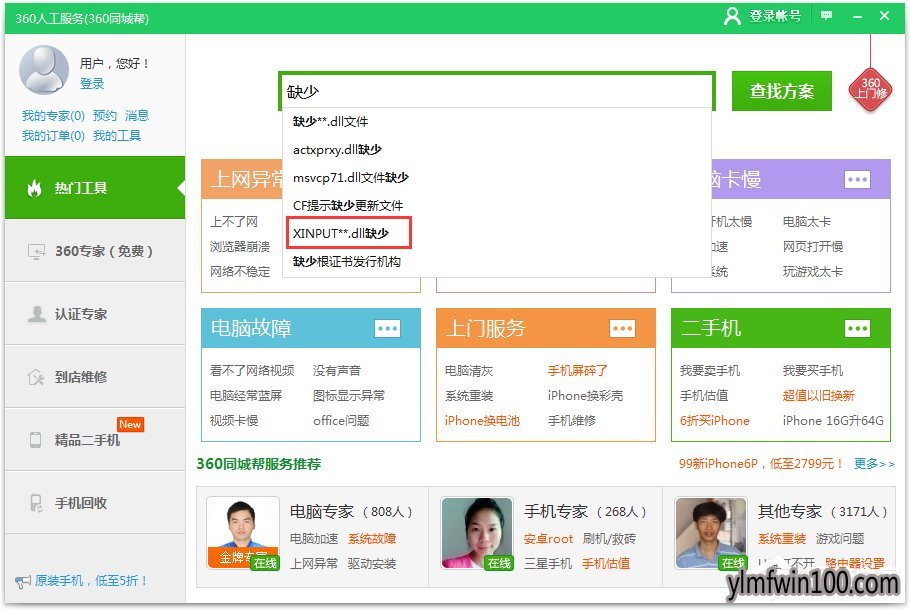Open more options in 二手机 card
910x610 pixels.
pos(857,329)
